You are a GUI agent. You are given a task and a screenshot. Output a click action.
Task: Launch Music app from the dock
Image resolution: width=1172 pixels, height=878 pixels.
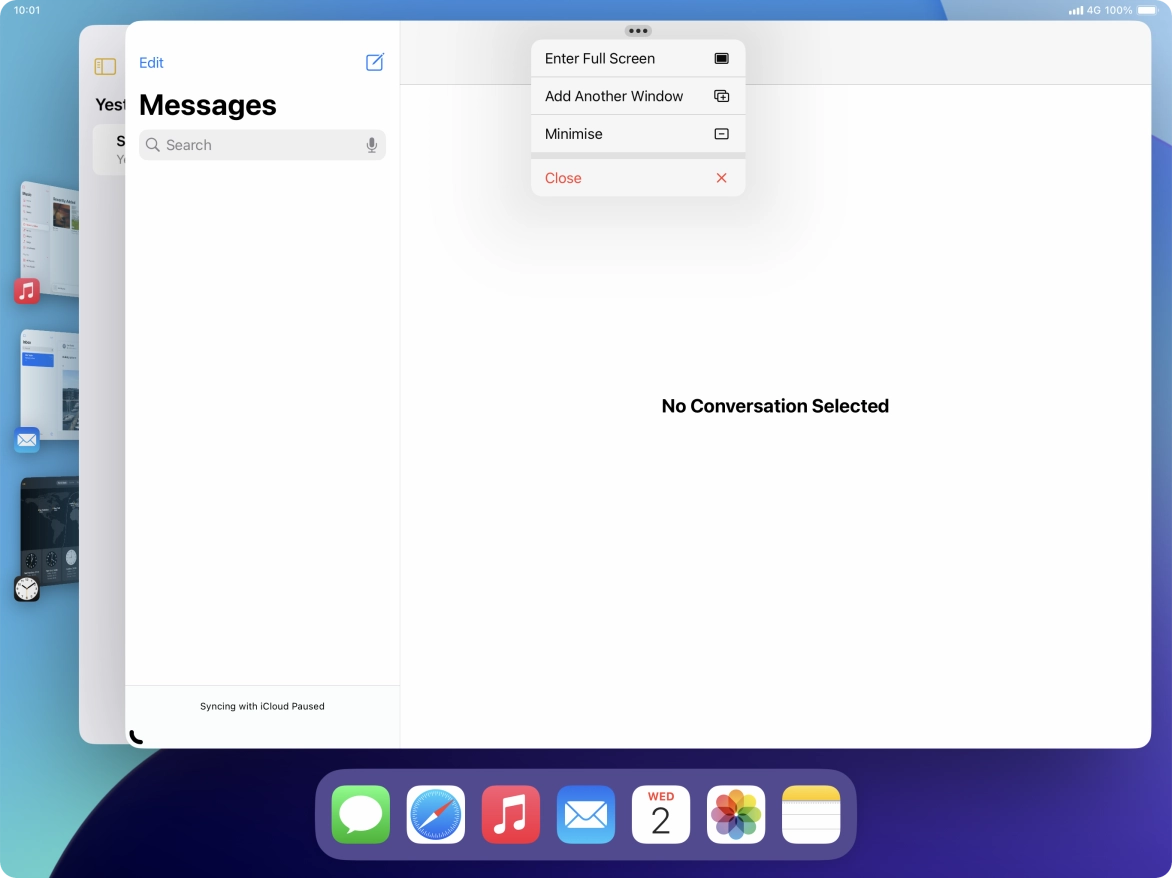[511, 815]
